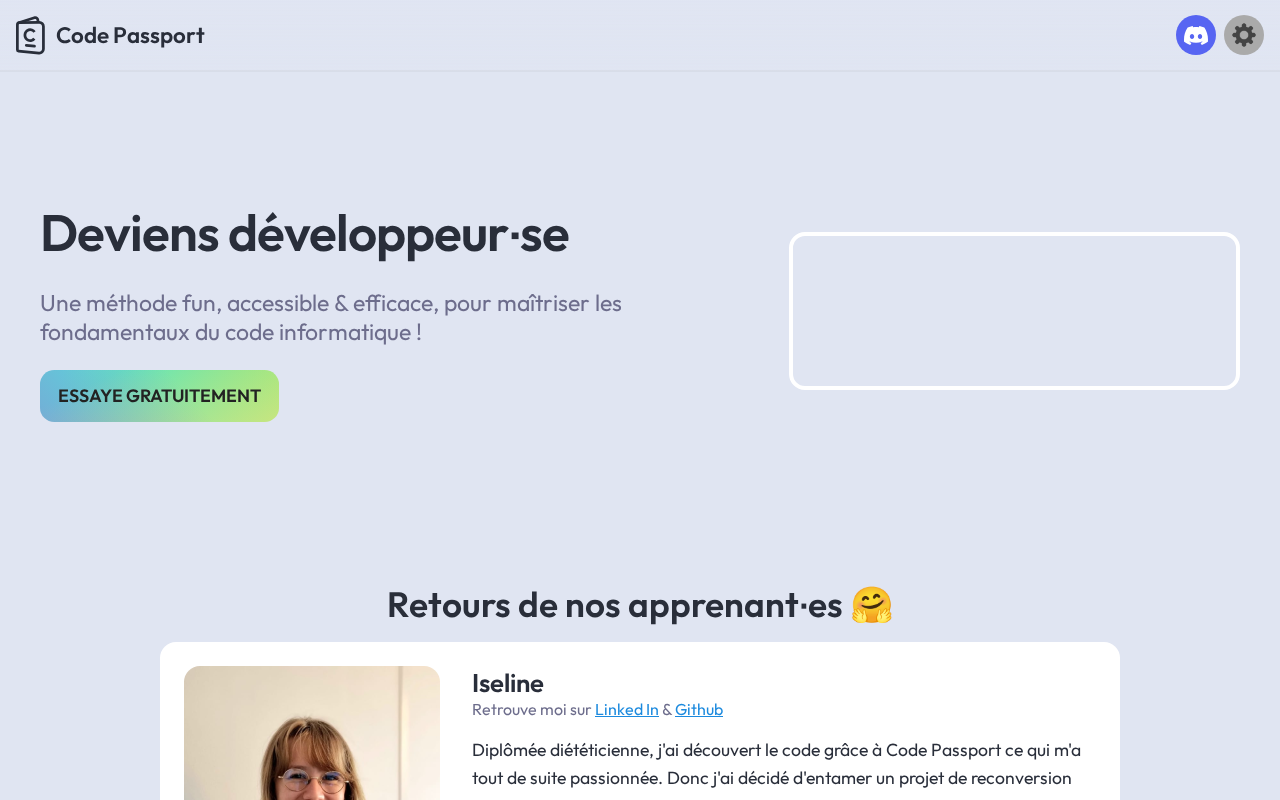Click the 'Retrouve moi sur' text
Viewport: 1280px width, 800px height.
(532, 709)
